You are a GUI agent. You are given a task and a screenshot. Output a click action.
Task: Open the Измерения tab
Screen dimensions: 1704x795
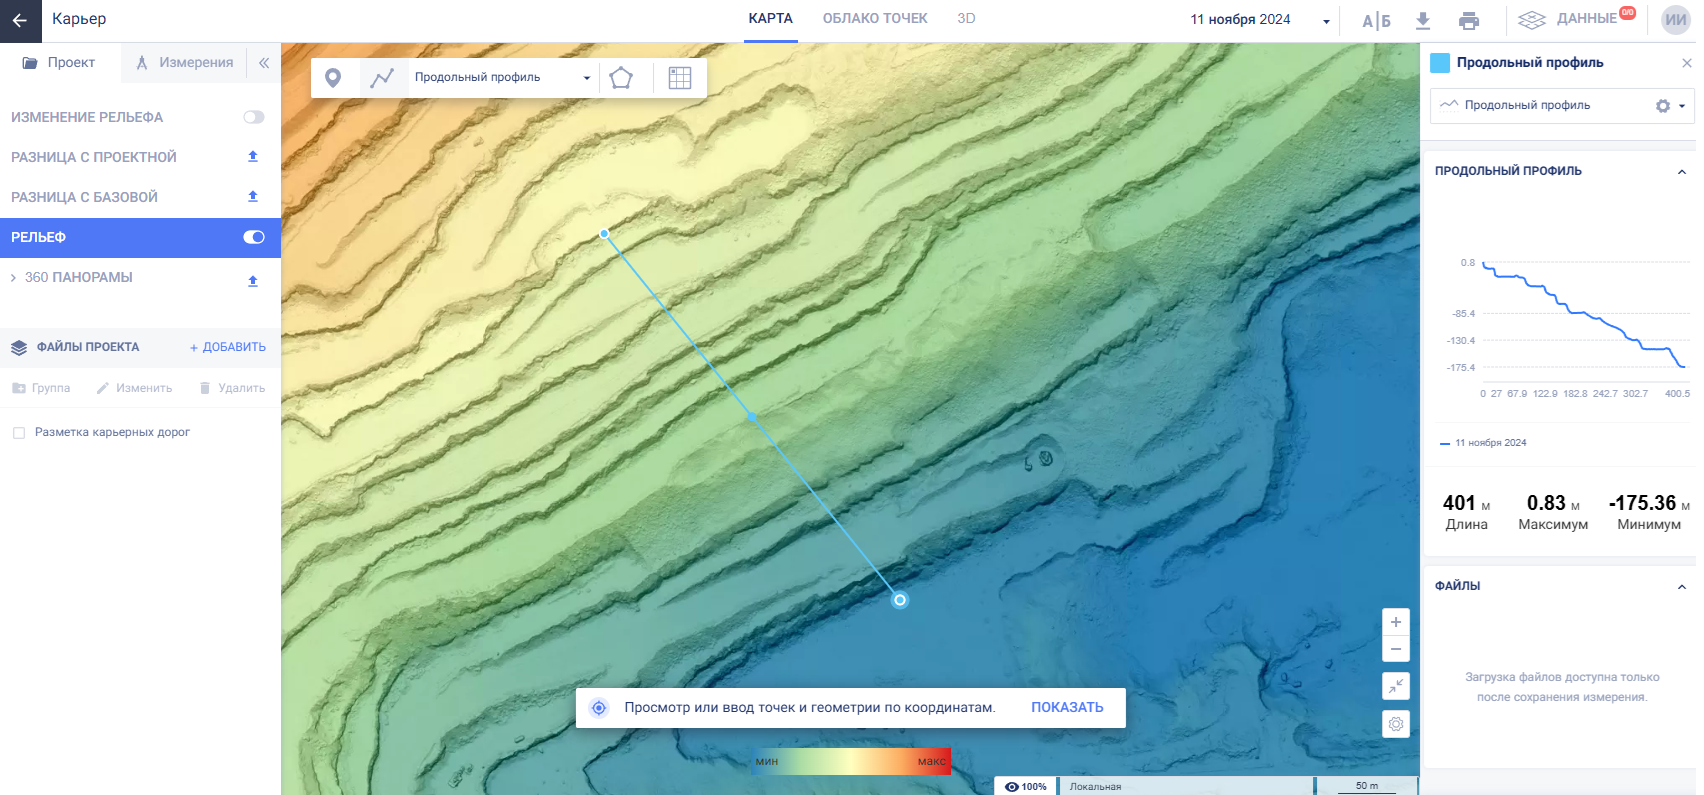pyautogui.click(x=185, y=62)
